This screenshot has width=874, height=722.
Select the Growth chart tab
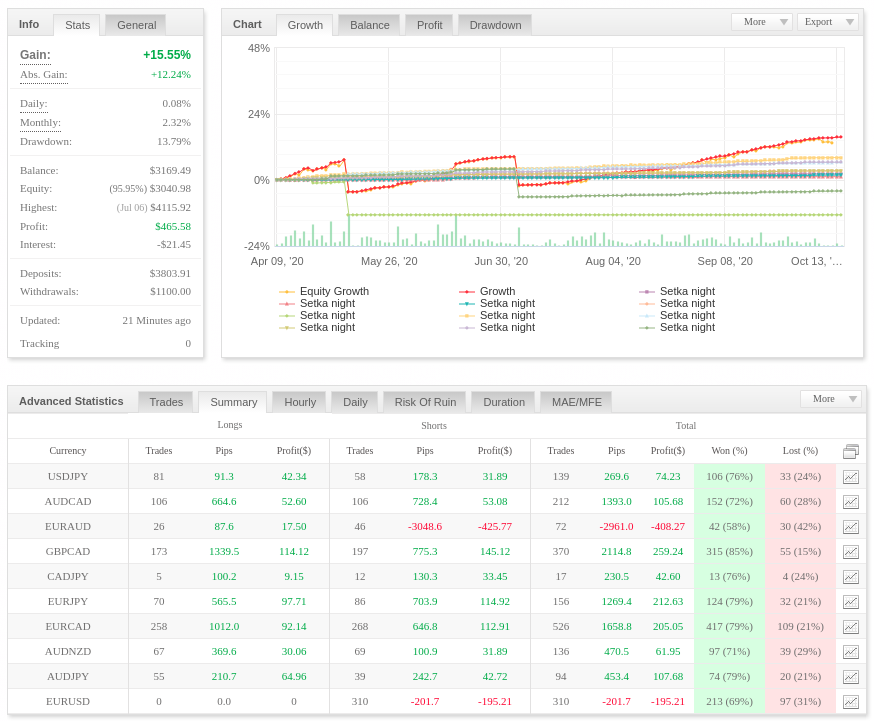tap(305, 25)
